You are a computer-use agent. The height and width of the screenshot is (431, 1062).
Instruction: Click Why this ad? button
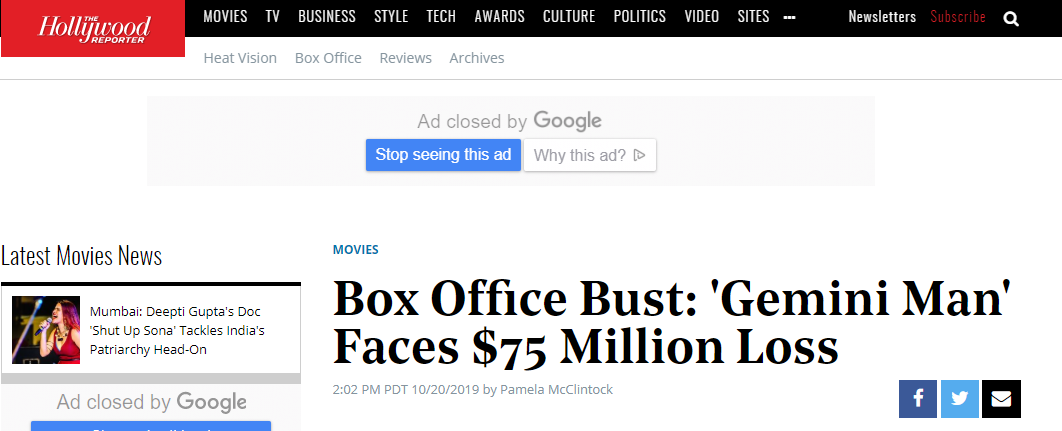pos(590,155)
